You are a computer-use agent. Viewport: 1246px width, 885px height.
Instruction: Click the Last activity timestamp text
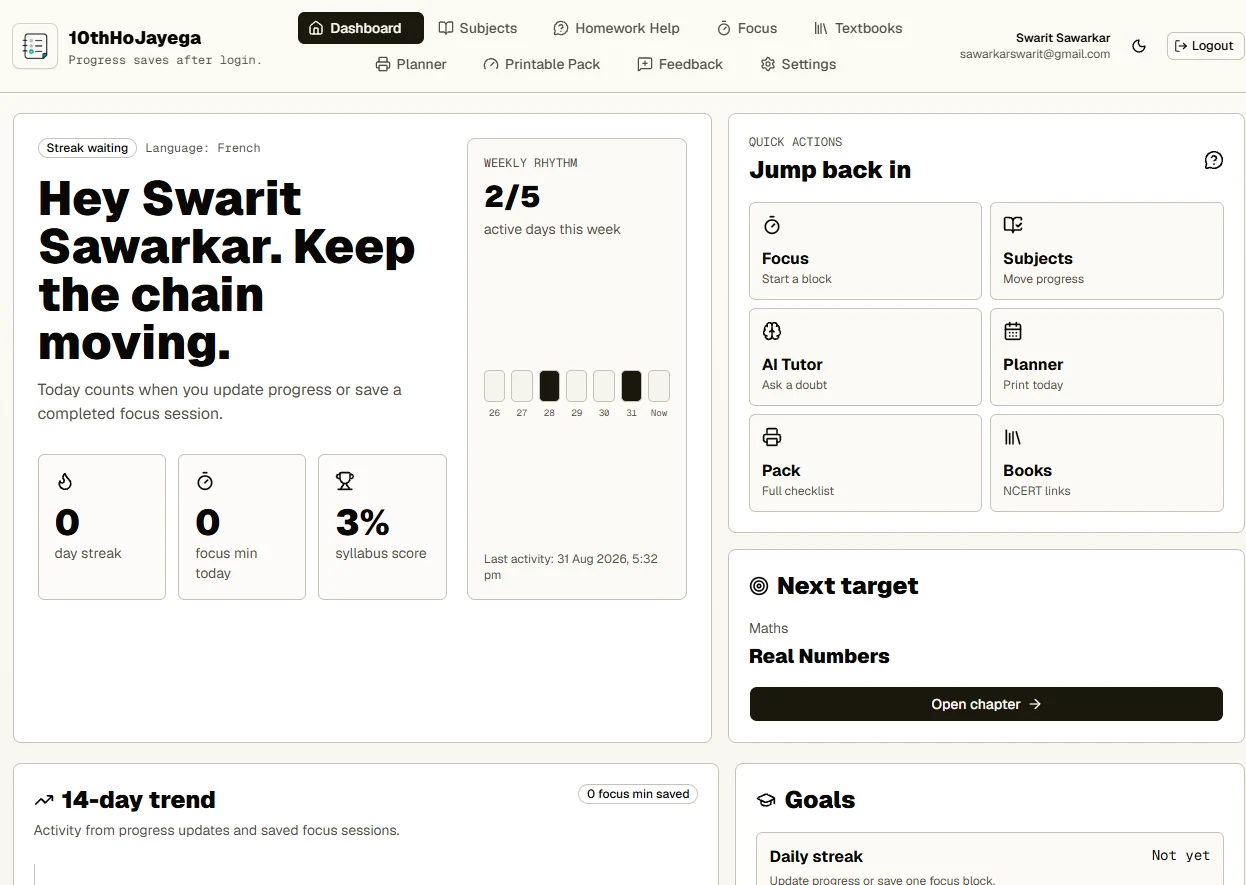click(571, 567)
